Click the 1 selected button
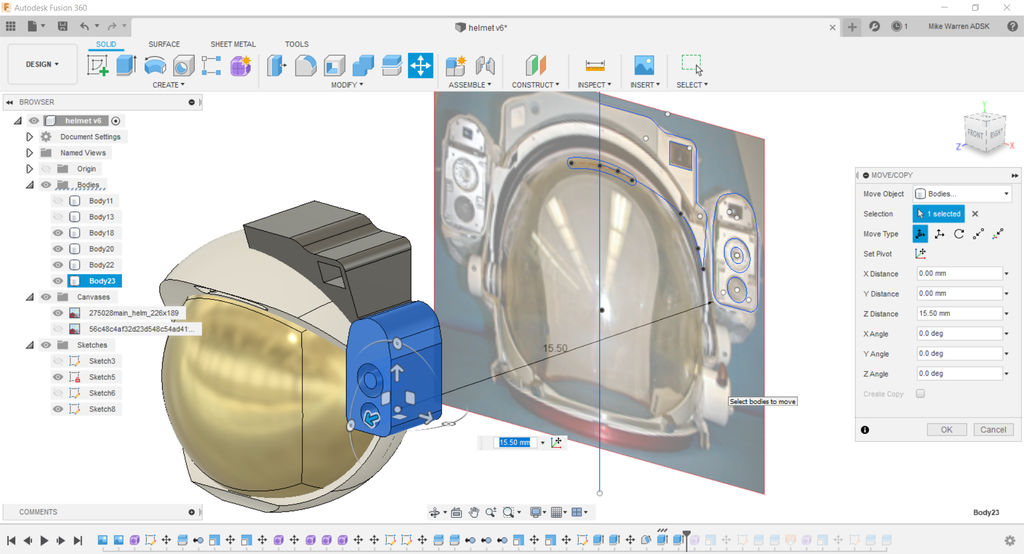Image resolution: width=1024 pixels, height=554 pixels. point(938,214)
